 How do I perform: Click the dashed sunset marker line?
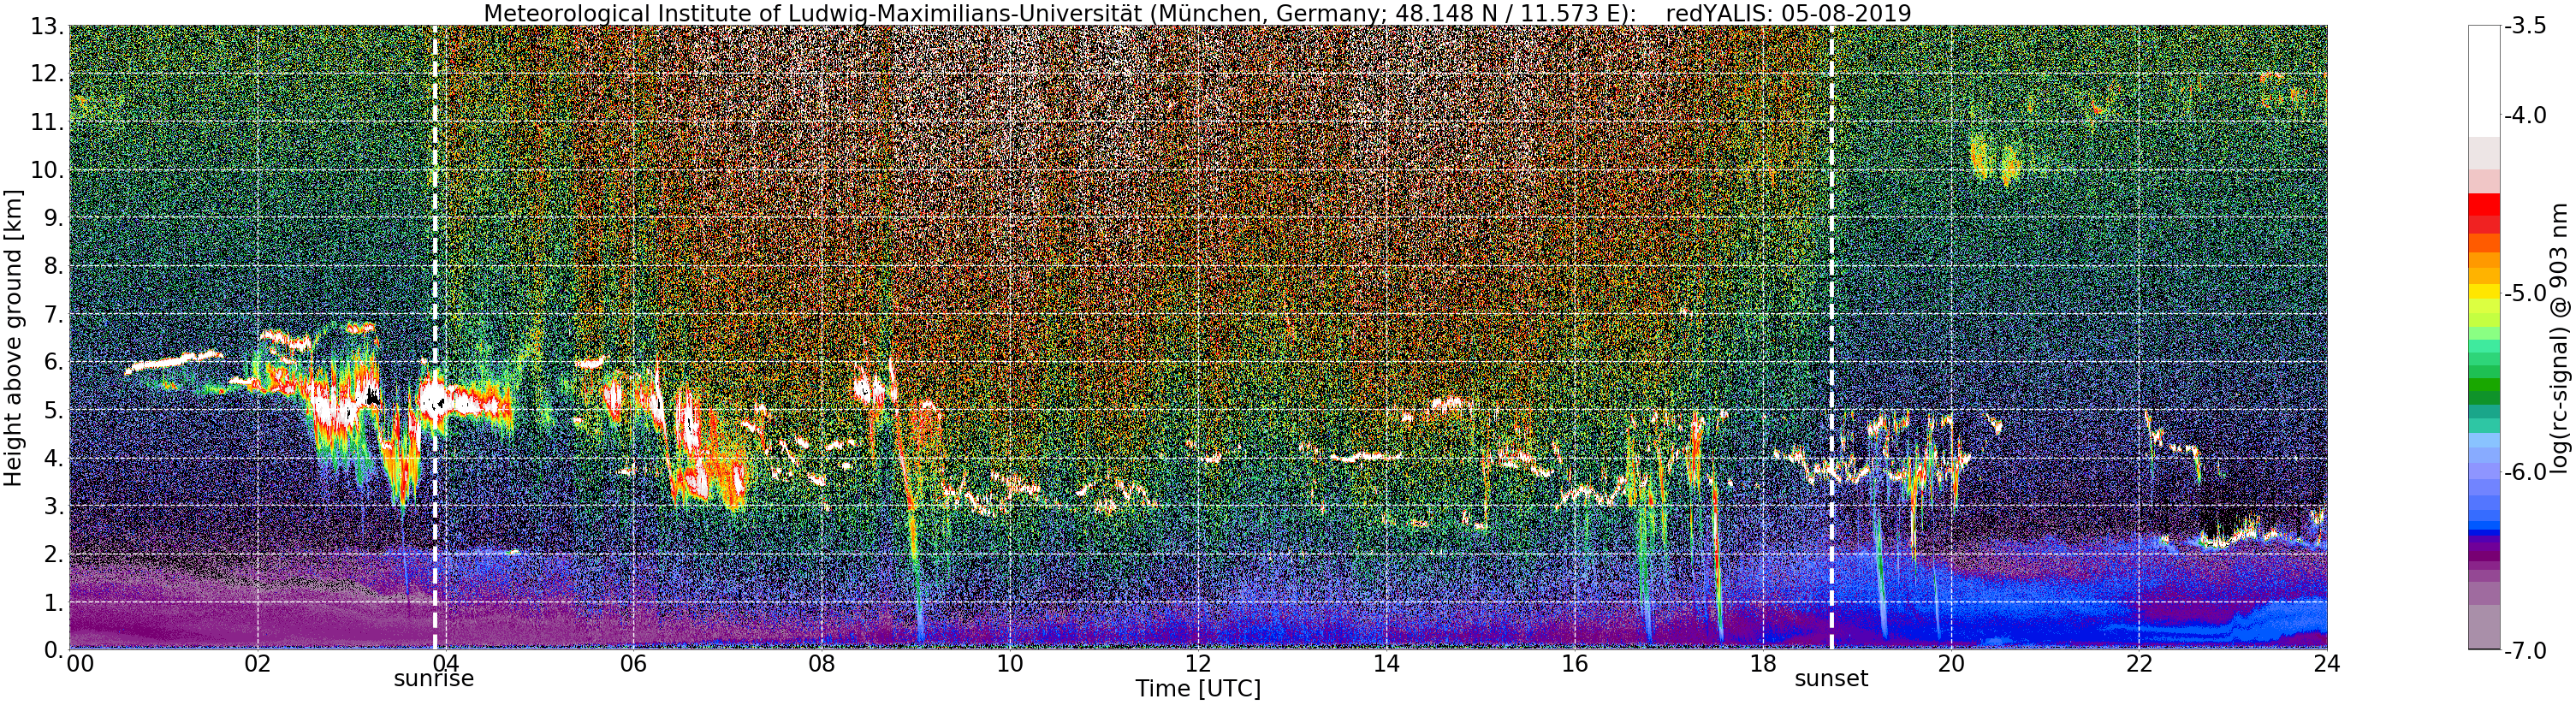(1831, 337)
